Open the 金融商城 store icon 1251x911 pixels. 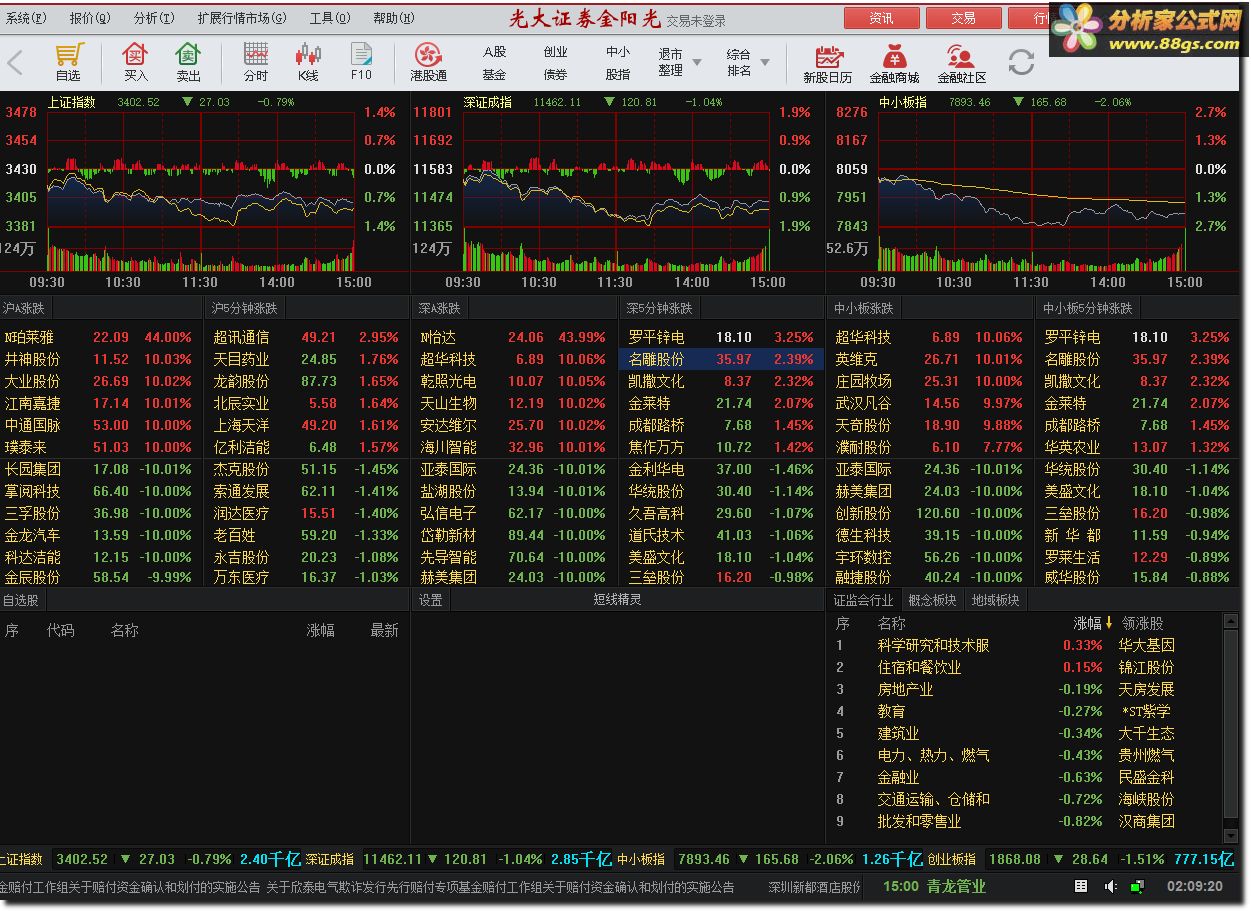point(894,62)
